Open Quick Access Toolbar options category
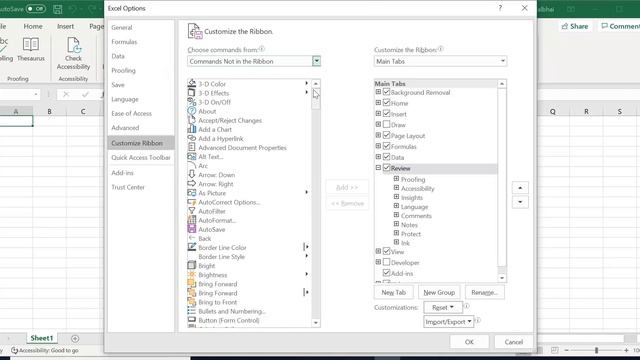Screen dimensions: 640x360 click(x=141, y=158)
